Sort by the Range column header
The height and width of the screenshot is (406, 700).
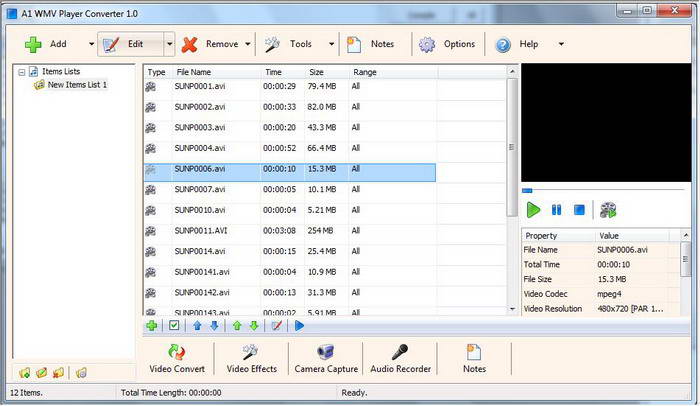[393, 72]
